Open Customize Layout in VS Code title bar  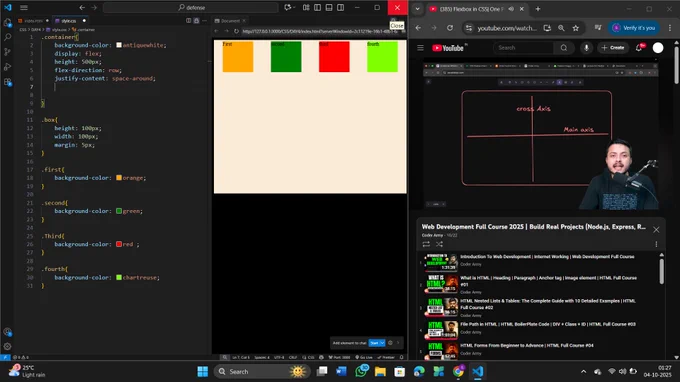tap(306, 7)
